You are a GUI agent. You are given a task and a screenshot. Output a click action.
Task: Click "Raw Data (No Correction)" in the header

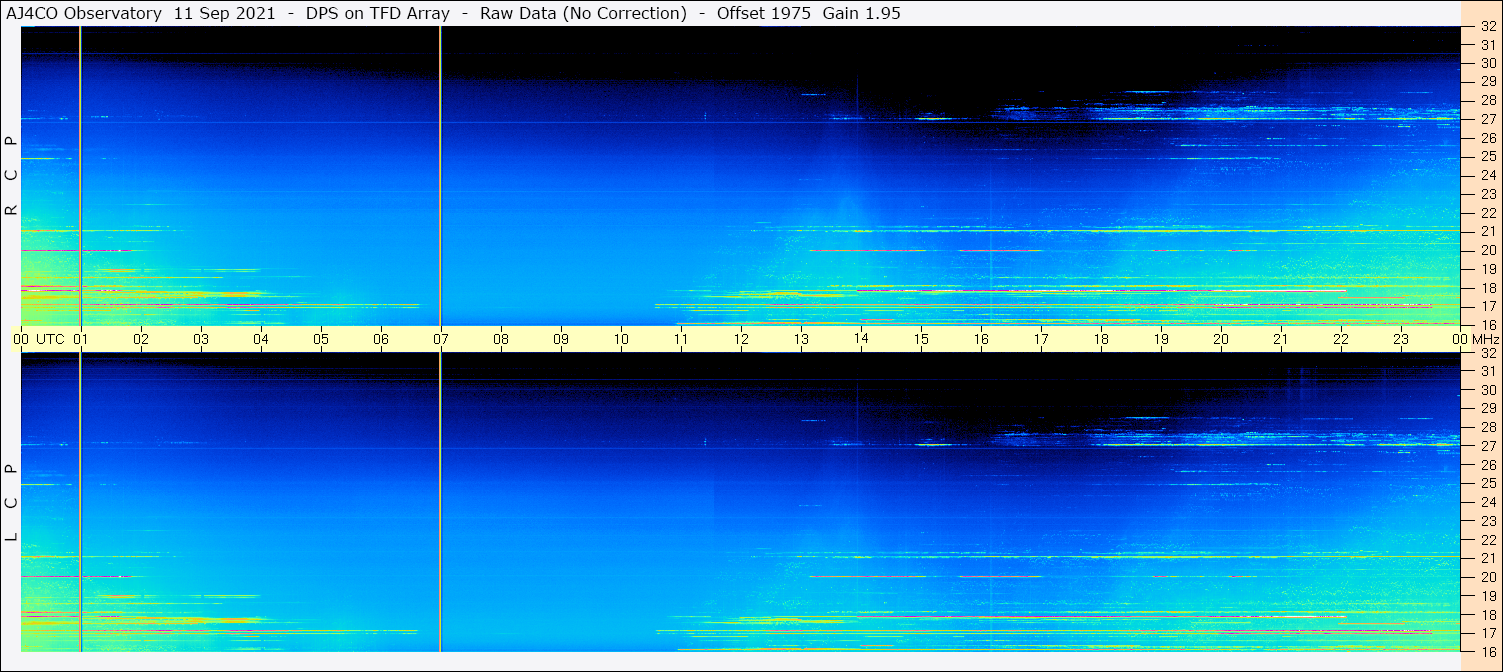click(x=583, y=13)
